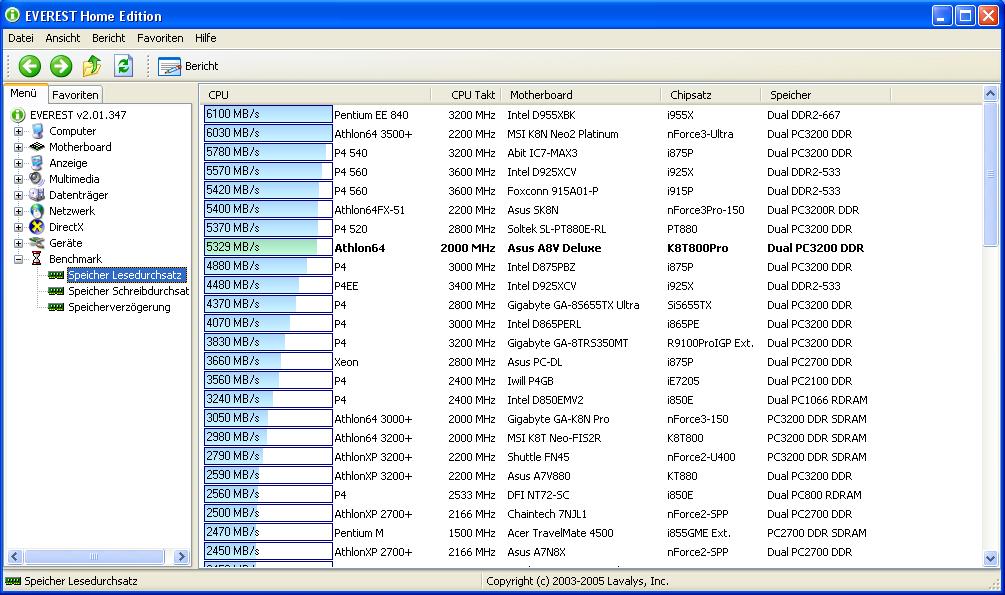Viewport: 1005px width, 595px height.
Task: Click the tree pane scroll-left arrow
Action: tap(15, 557)
